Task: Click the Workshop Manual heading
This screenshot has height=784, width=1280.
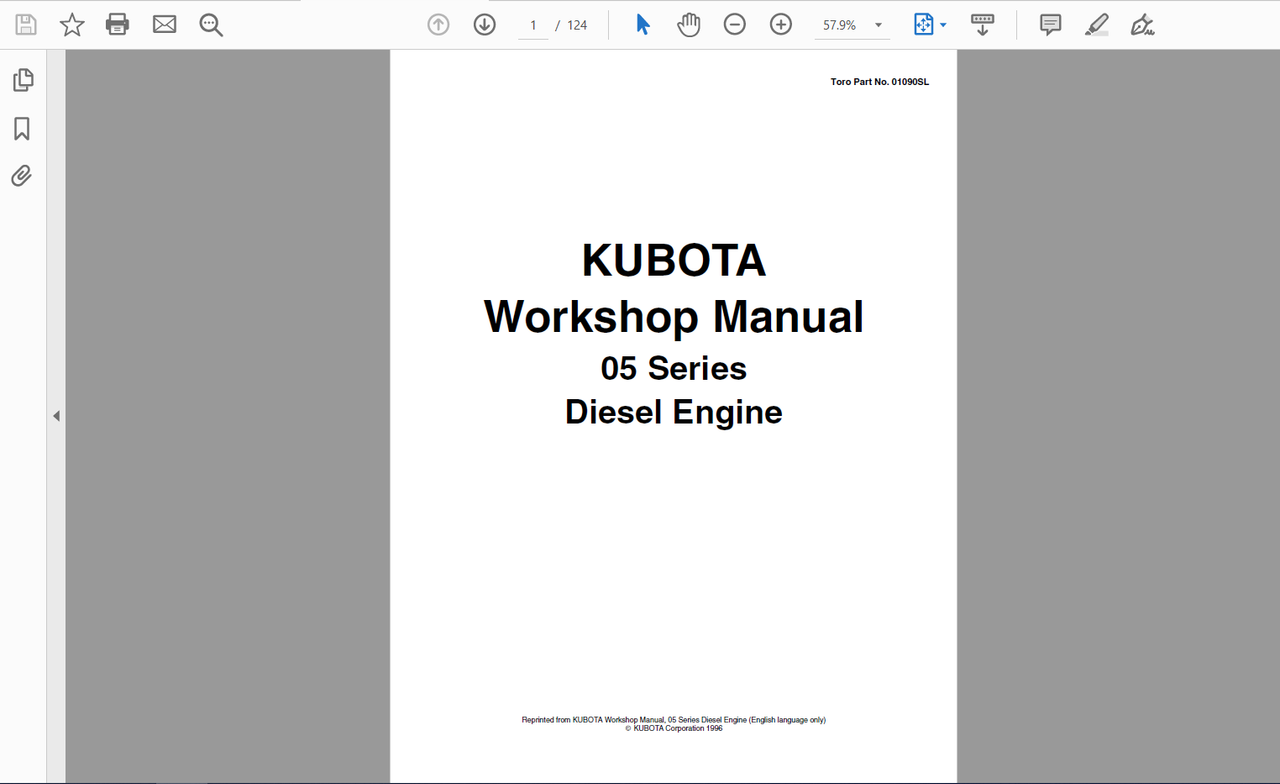Action: tap(674, 317)
